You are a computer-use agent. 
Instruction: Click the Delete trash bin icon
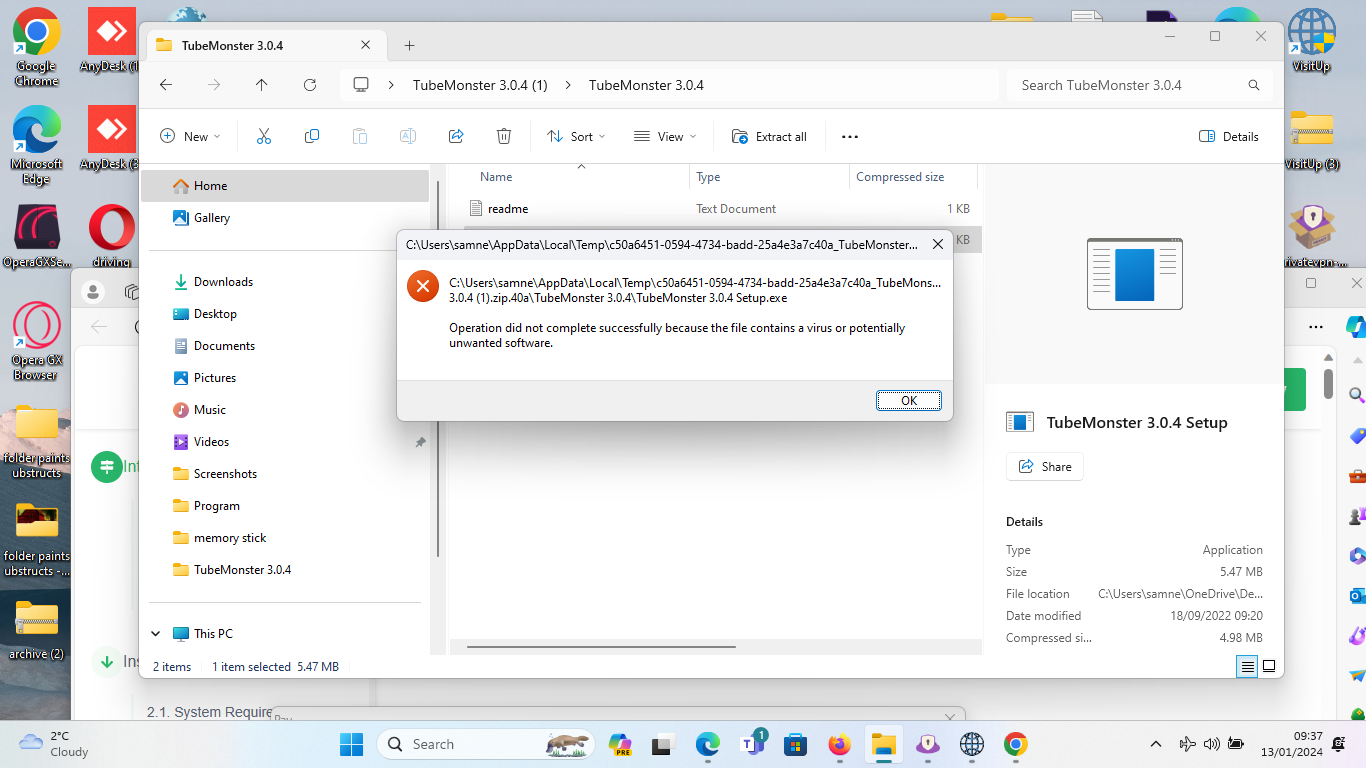[504, 137]
